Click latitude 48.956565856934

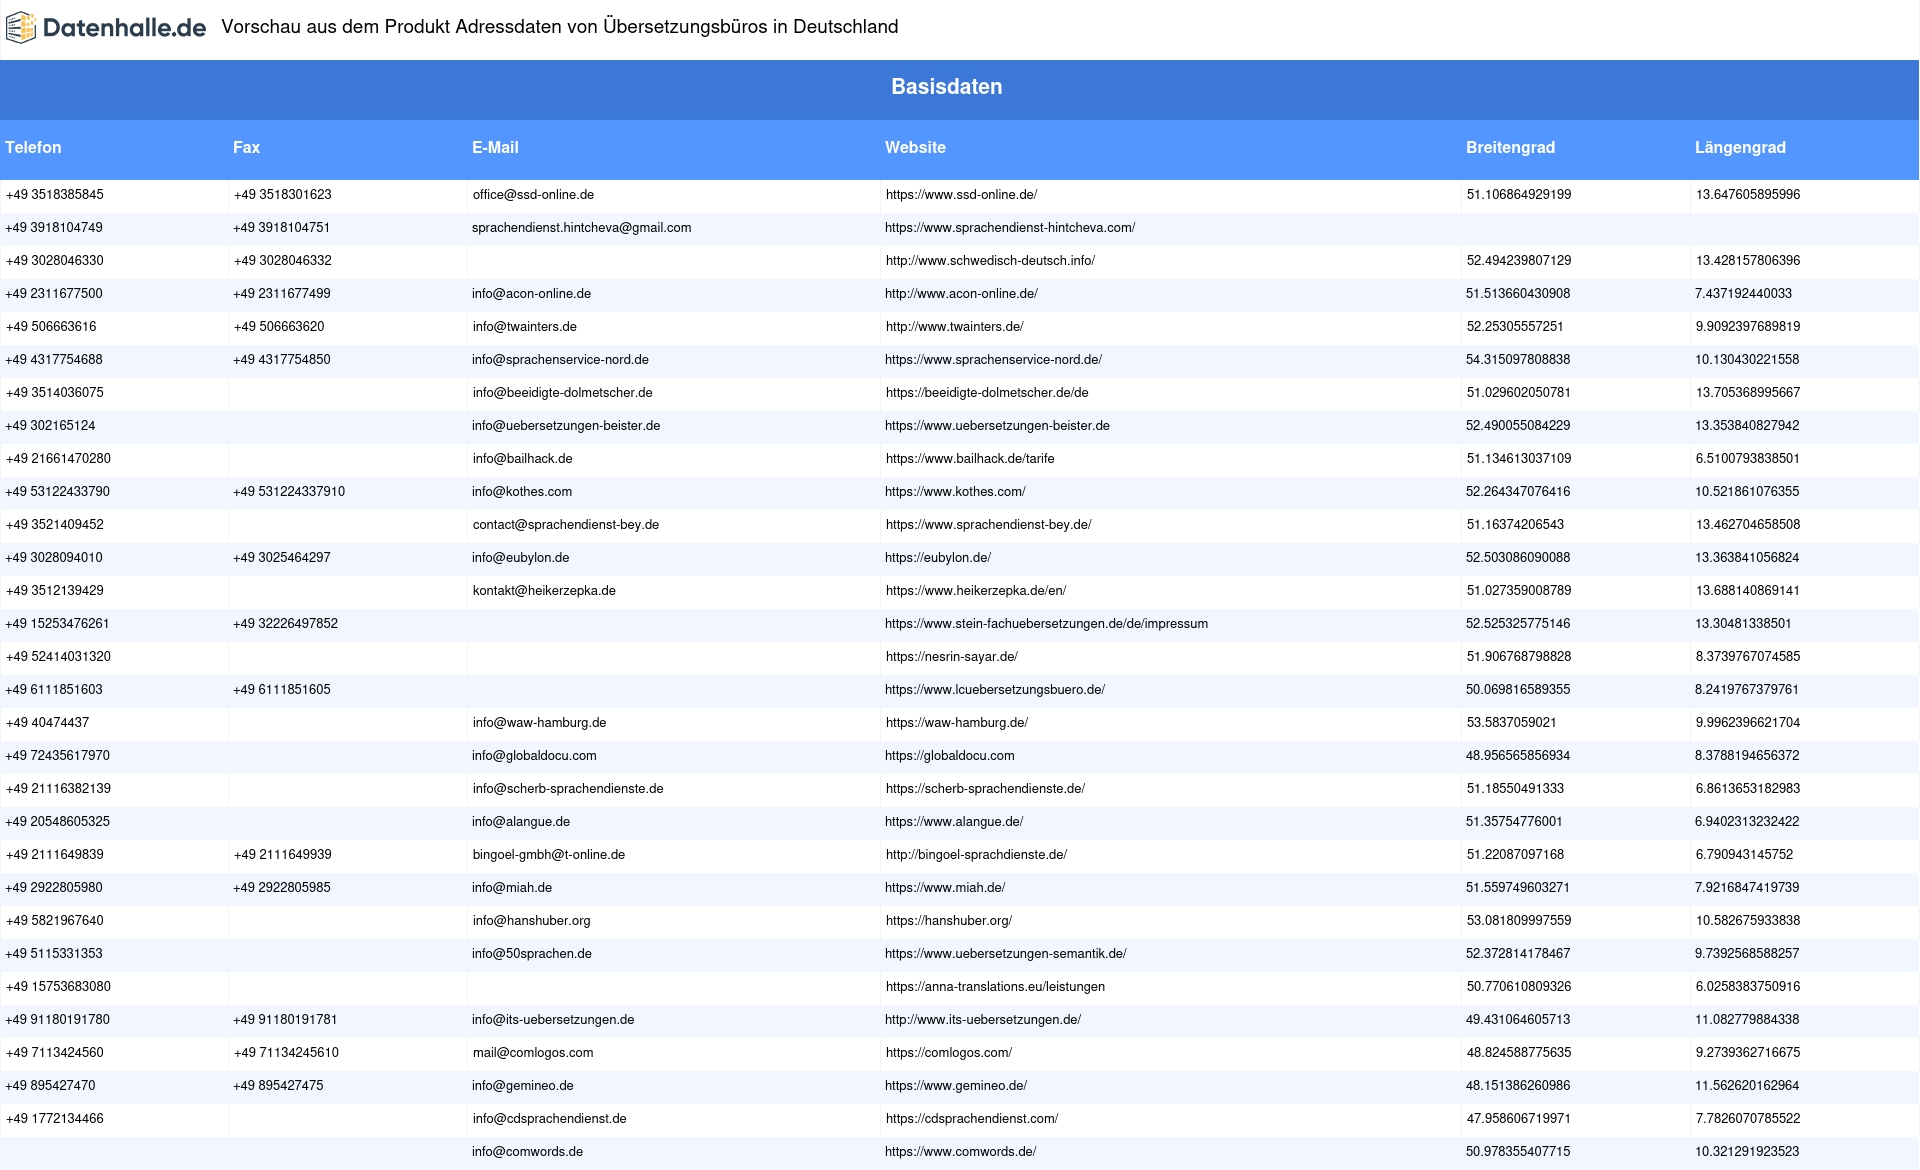pos(1518,756)
